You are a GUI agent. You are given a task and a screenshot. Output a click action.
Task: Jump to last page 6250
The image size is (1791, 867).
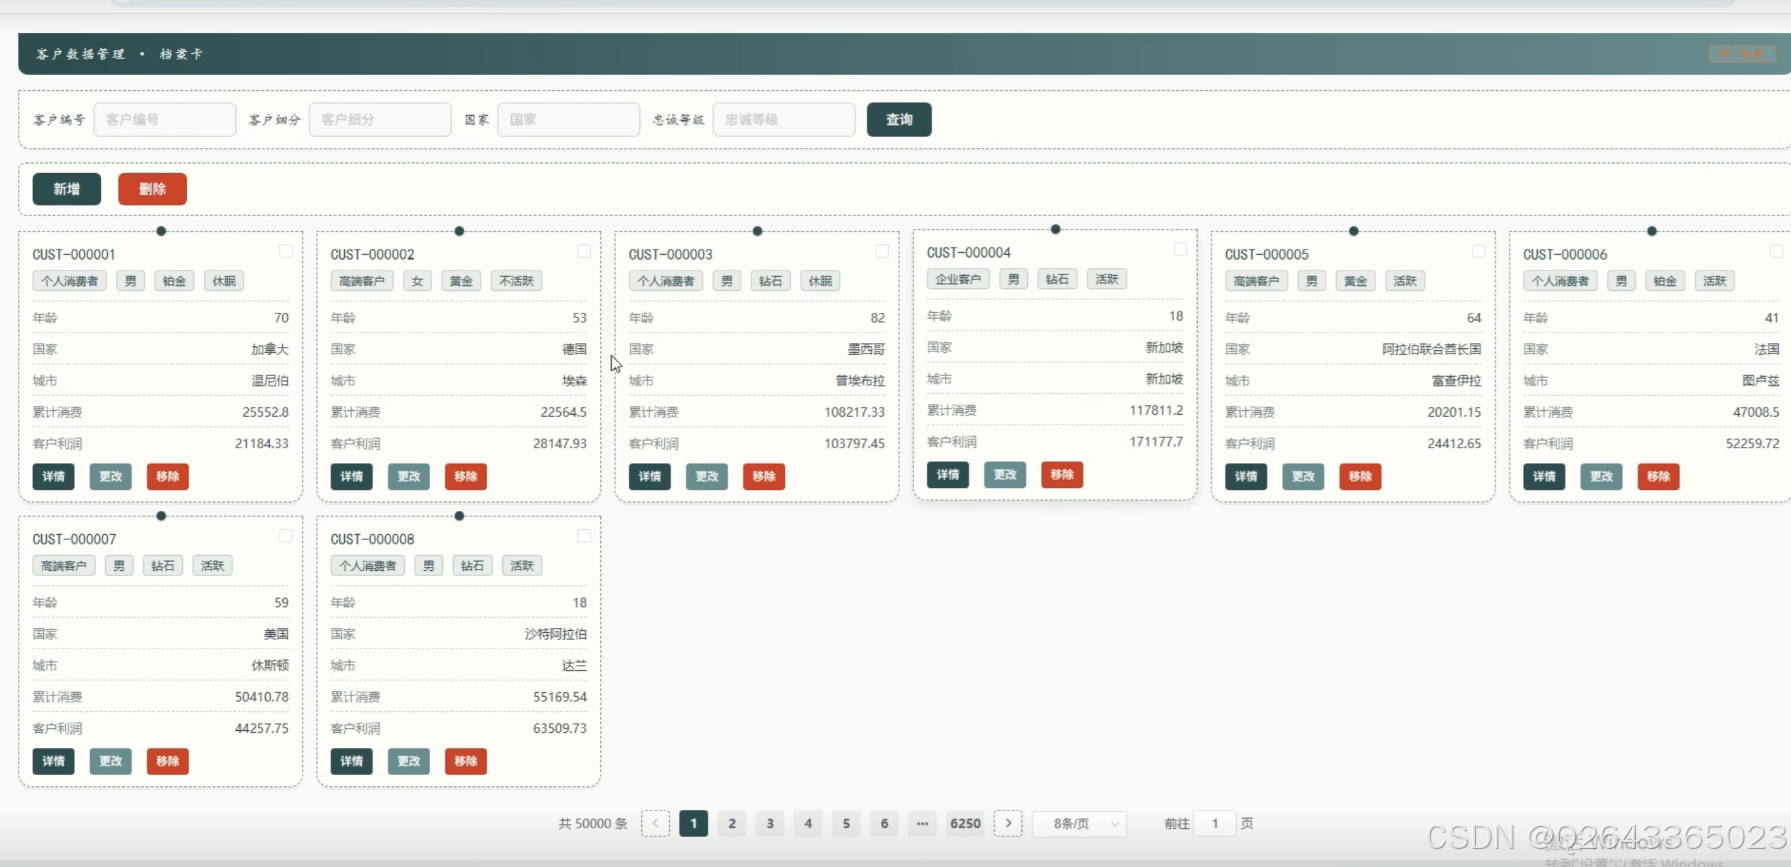point(965,823)
